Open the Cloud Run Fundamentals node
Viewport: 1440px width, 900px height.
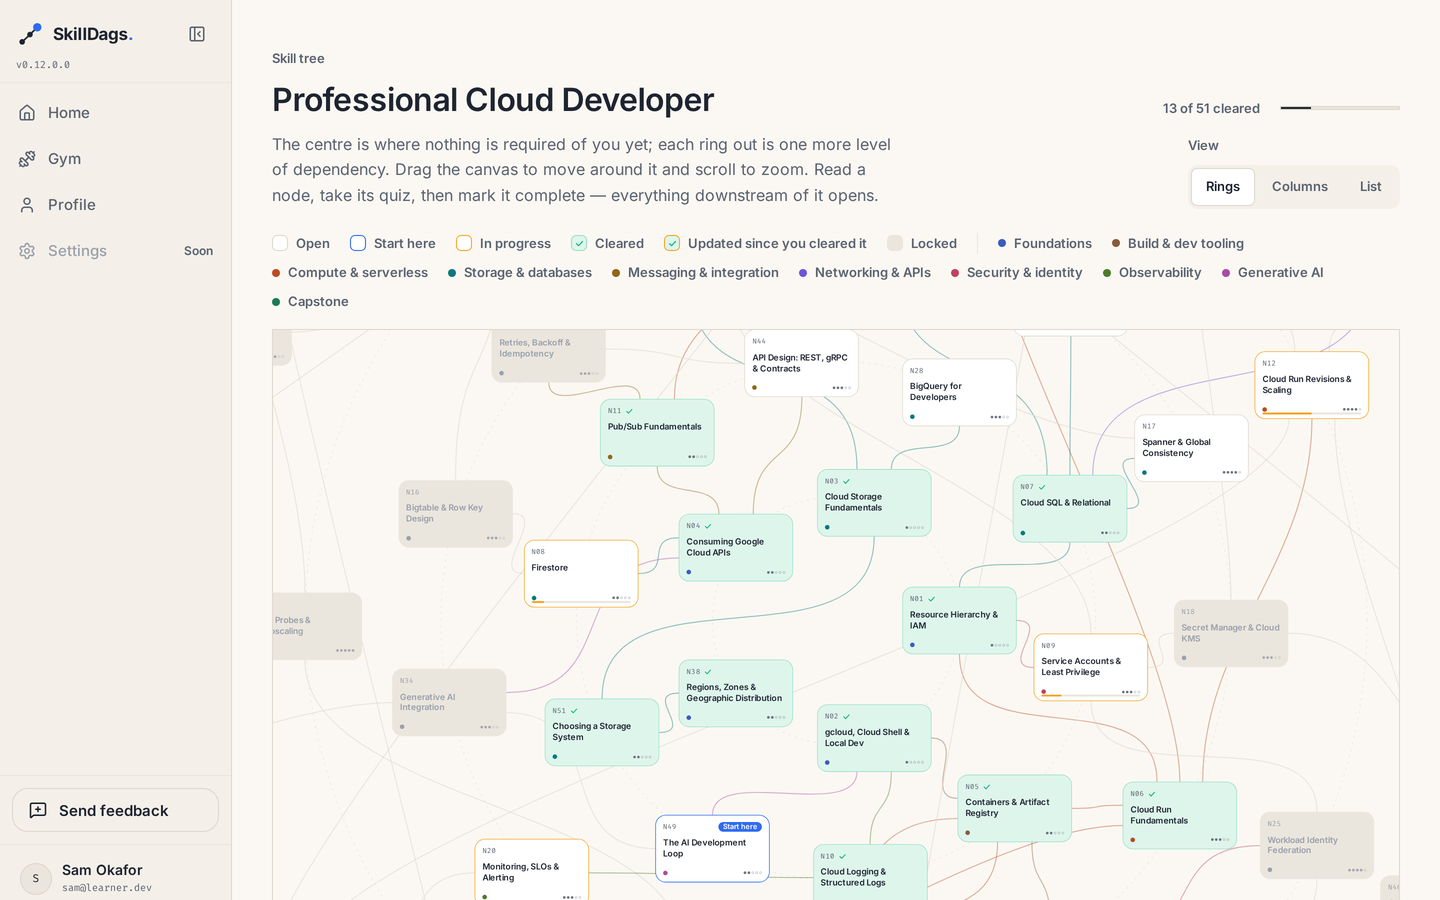pyautogui.click(x=1180, y=815)
